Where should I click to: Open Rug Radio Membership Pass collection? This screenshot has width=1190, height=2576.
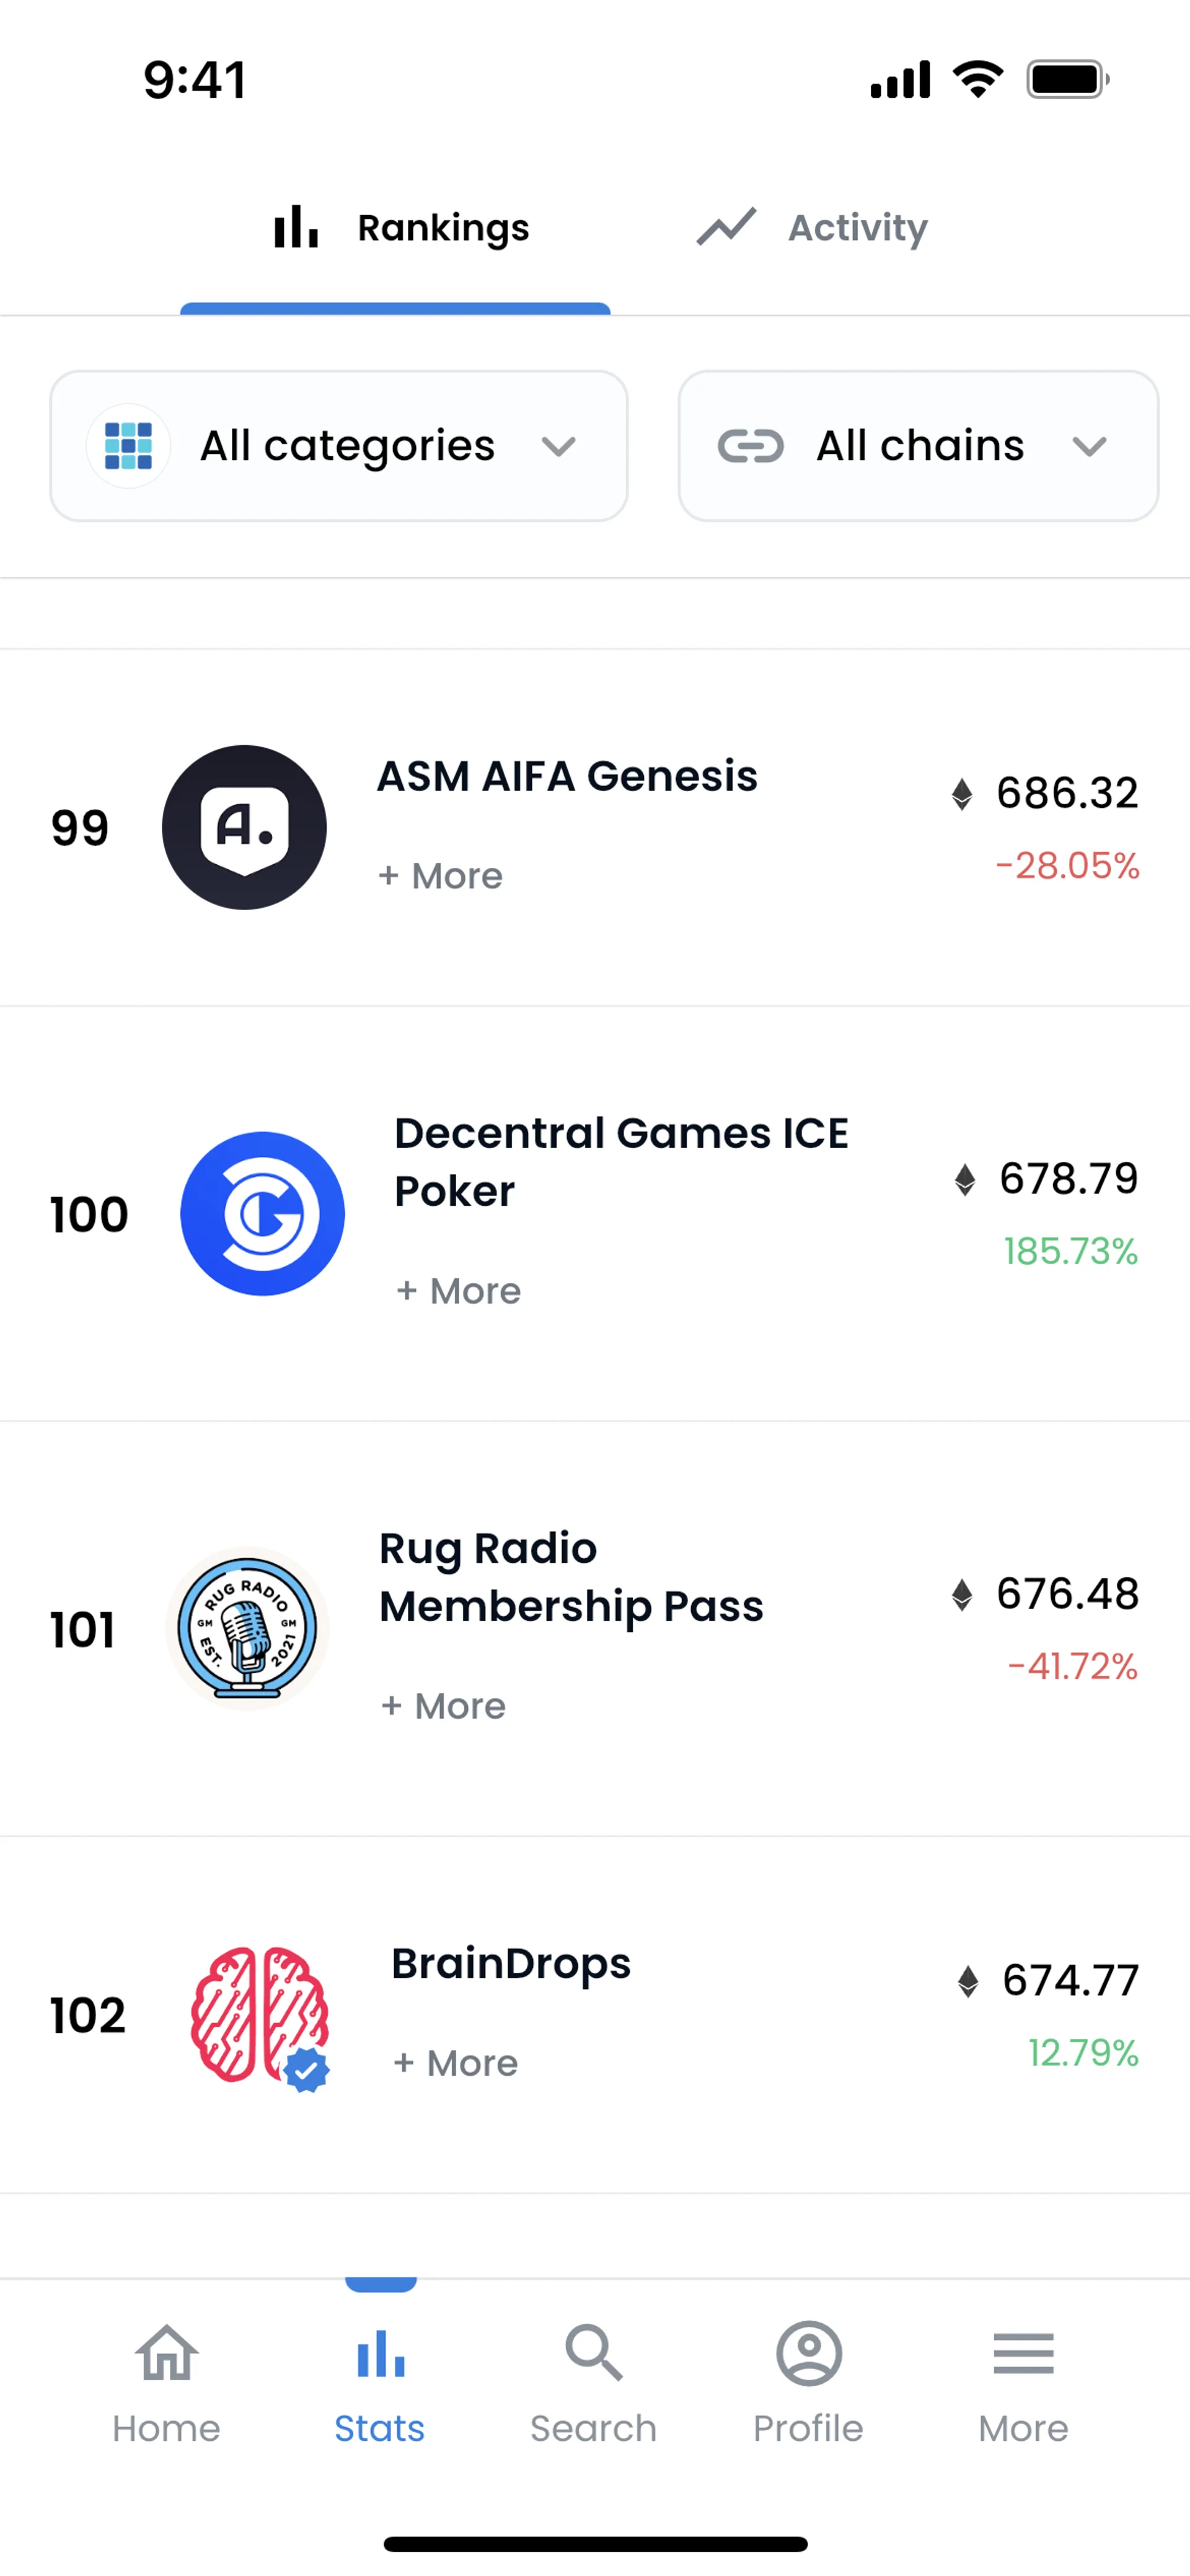pyautogui.click(x=571, y=1577)
